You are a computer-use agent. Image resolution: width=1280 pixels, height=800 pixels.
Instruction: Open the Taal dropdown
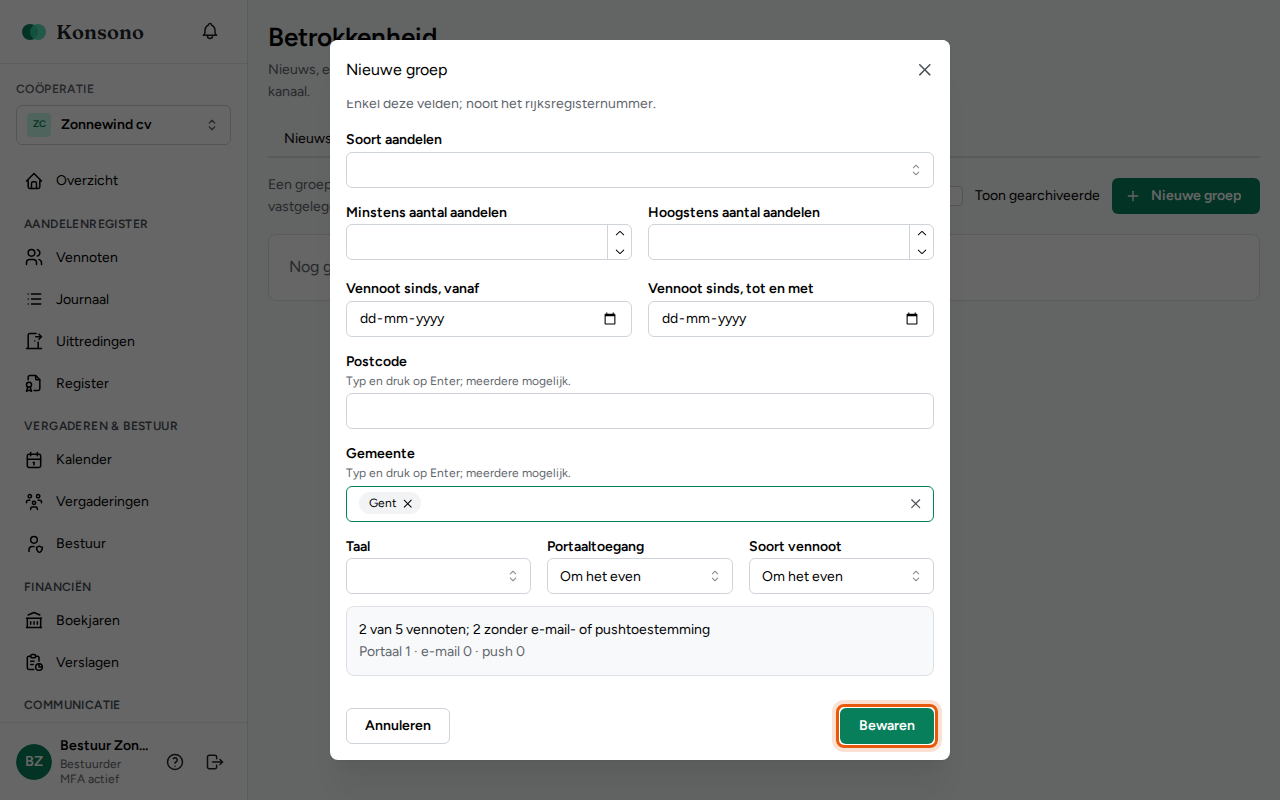(x=438, y=576)
